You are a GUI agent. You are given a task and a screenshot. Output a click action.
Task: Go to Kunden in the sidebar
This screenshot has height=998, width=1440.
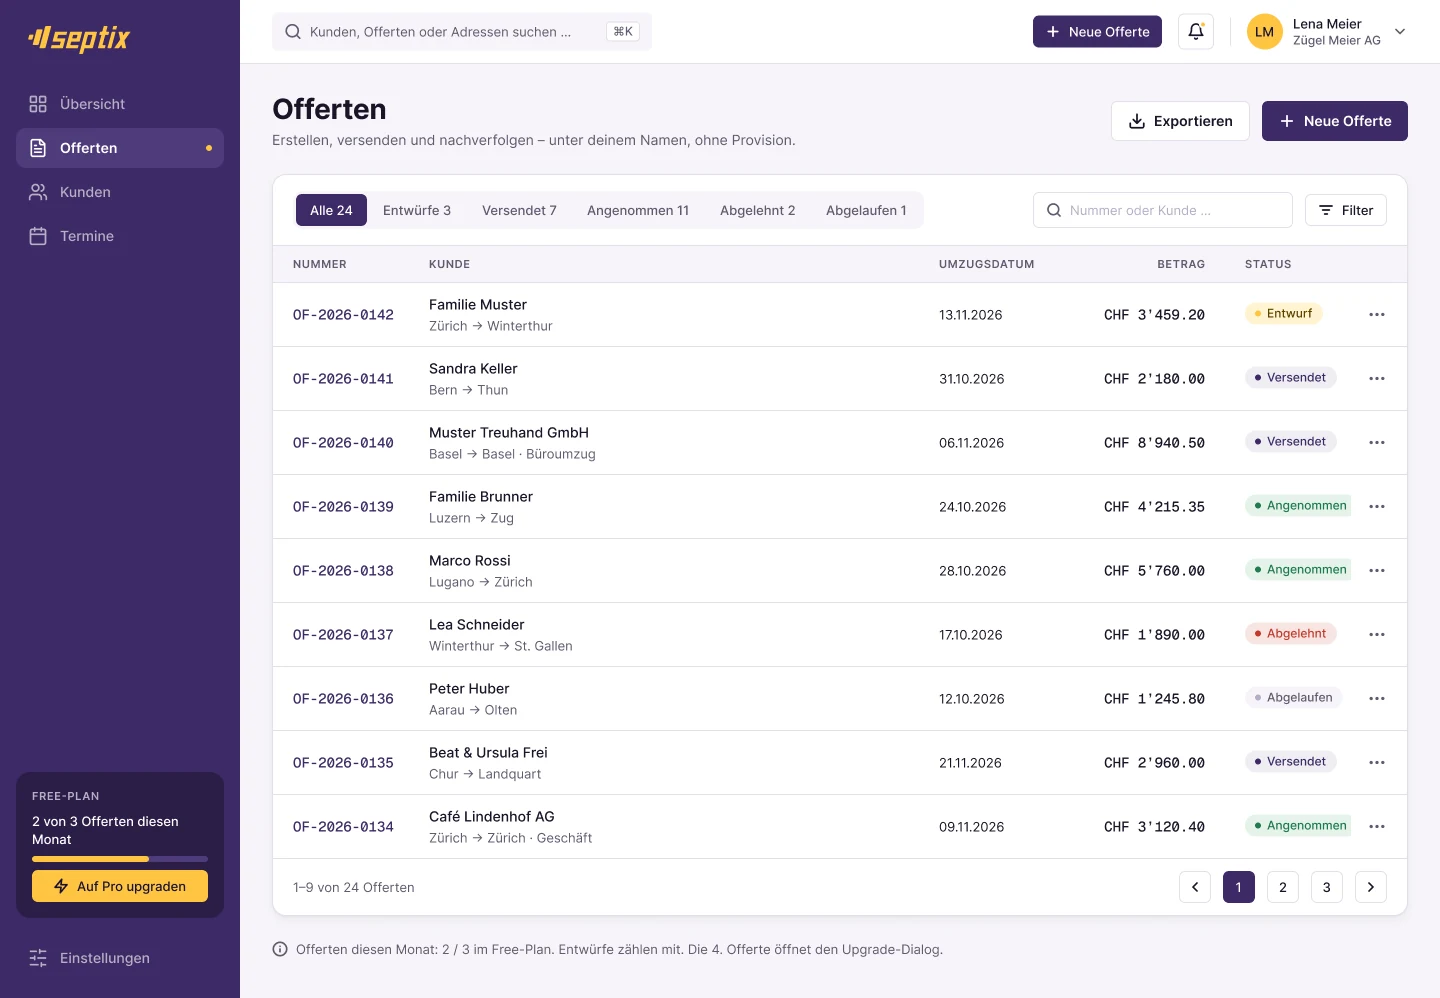(x=120, y=192)
